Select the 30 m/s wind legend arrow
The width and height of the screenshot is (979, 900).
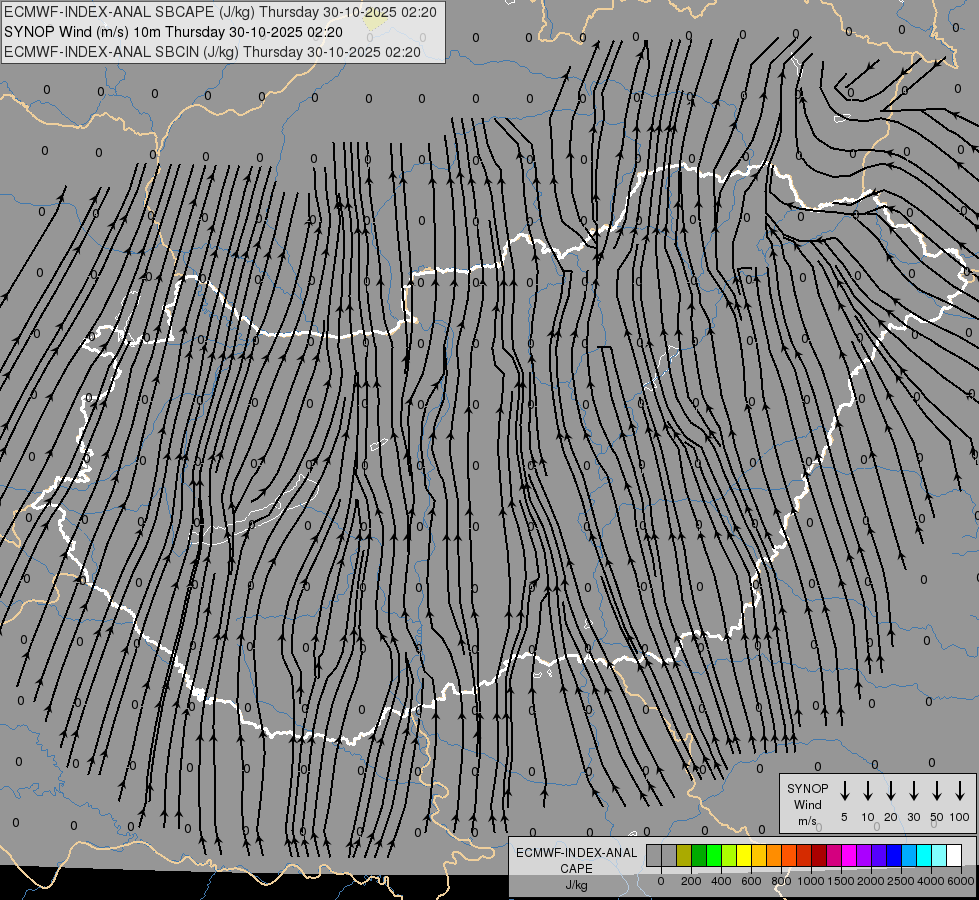click(913, 791)
